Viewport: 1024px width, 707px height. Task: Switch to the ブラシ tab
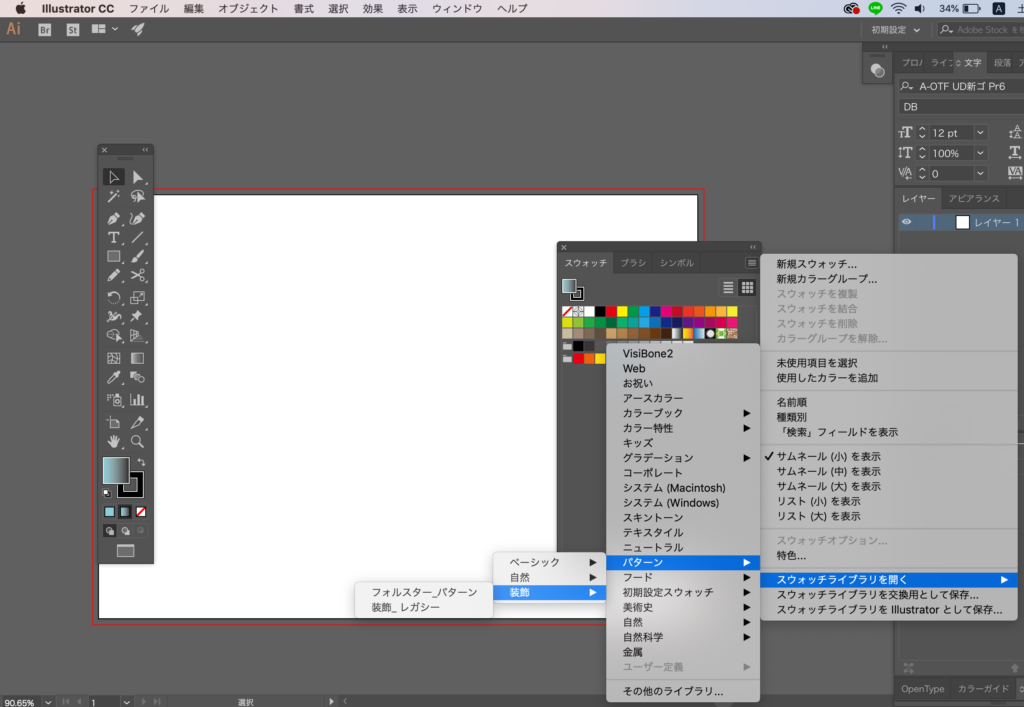633,263
